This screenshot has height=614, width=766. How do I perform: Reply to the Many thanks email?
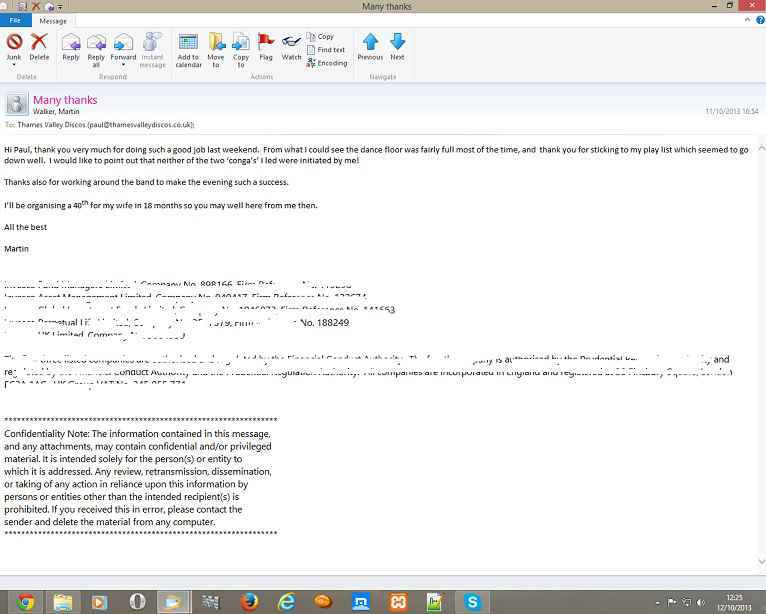tap(71, 42)
